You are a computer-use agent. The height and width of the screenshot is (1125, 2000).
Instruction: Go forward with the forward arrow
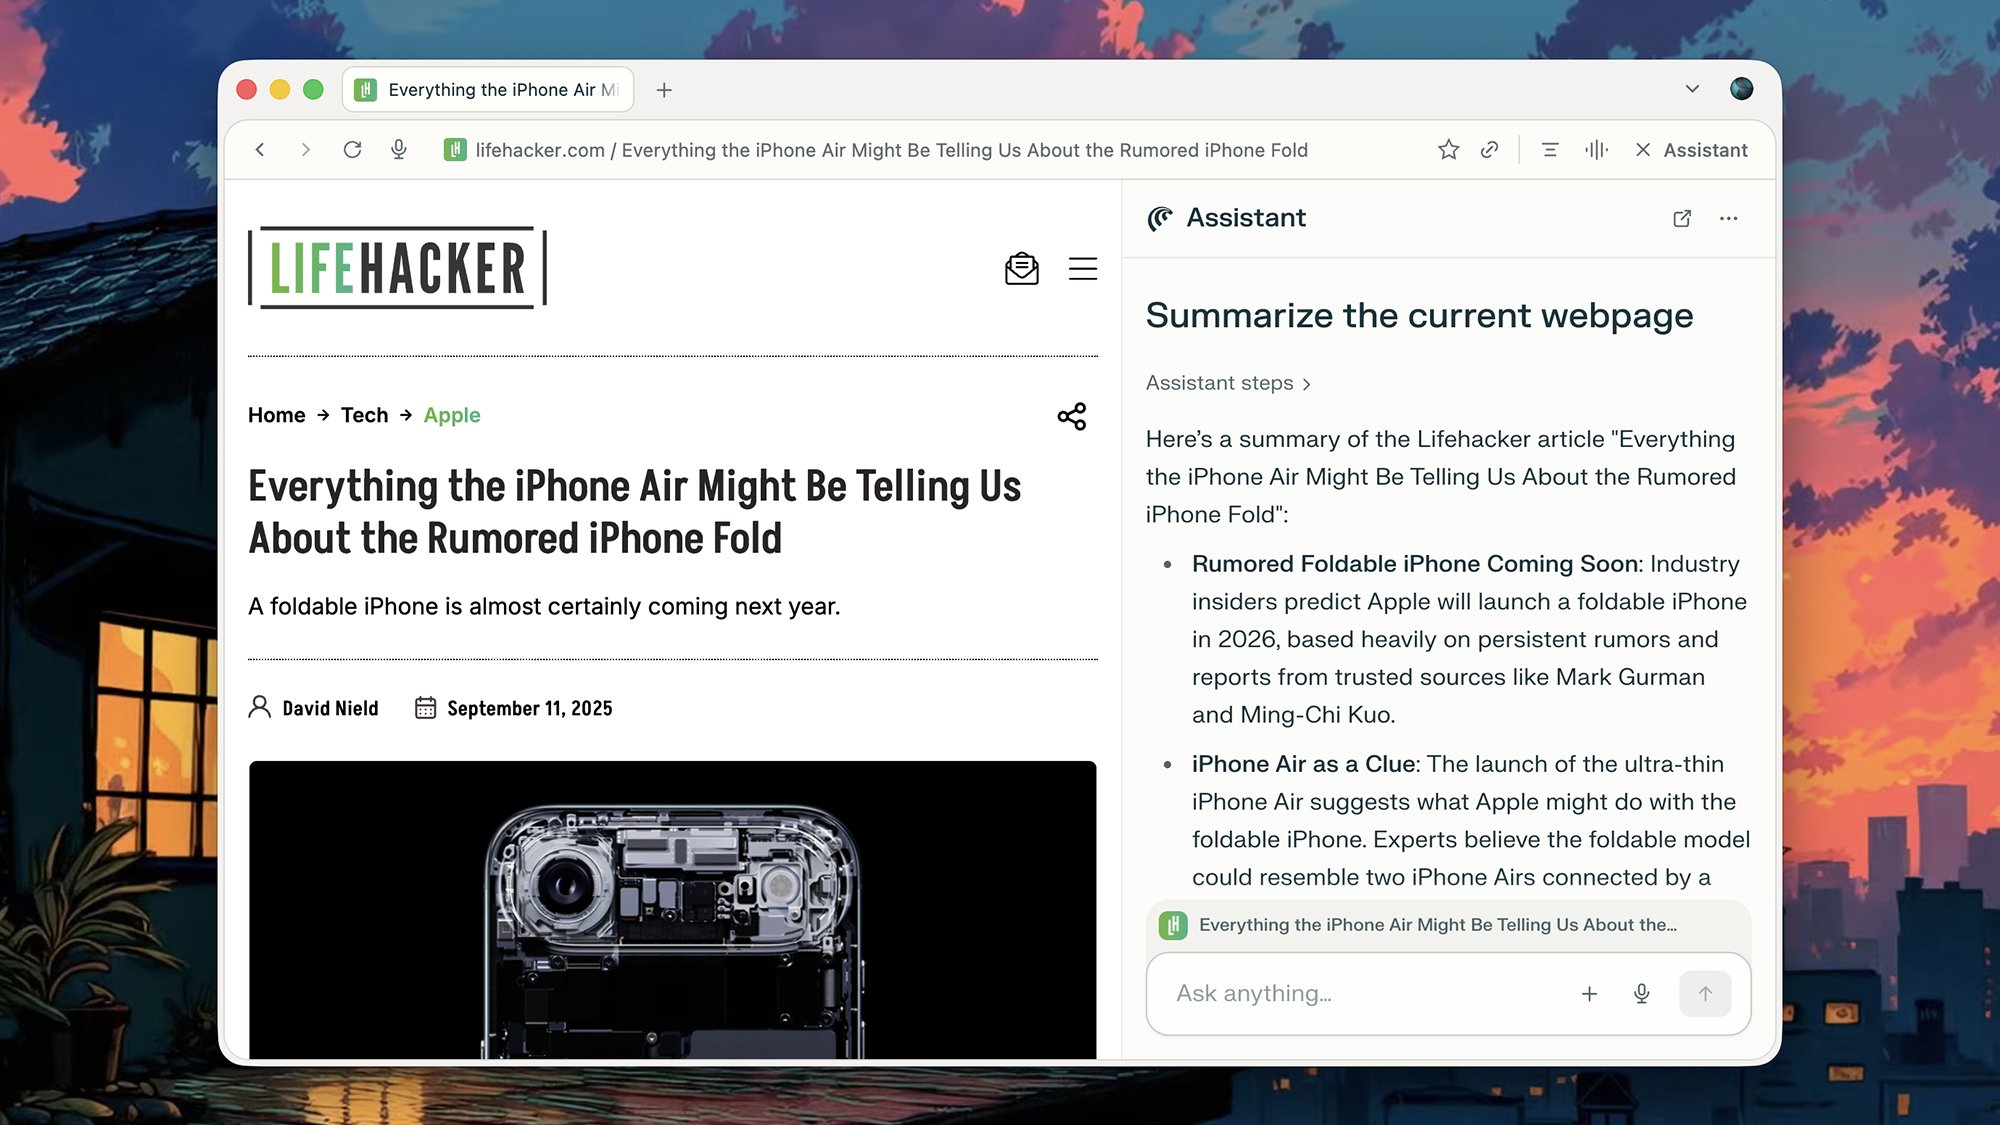[x=306, y=150]
